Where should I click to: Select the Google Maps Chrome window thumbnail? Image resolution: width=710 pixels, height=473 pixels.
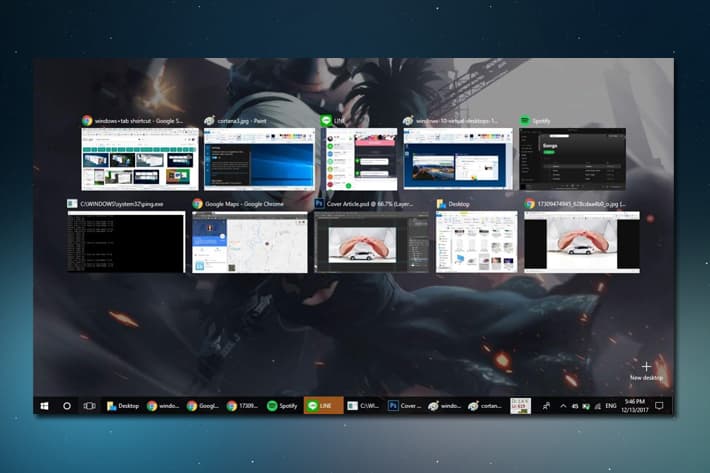250,242
